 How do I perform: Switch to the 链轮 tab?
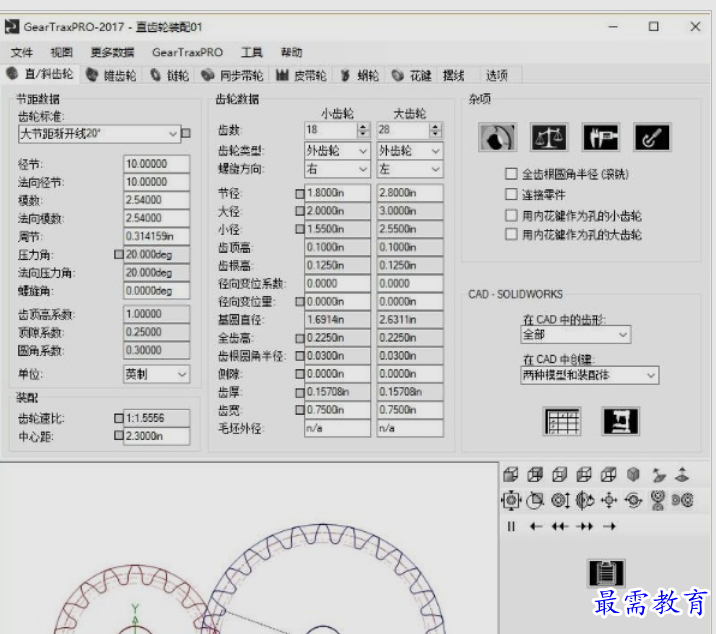pos(170,75)
